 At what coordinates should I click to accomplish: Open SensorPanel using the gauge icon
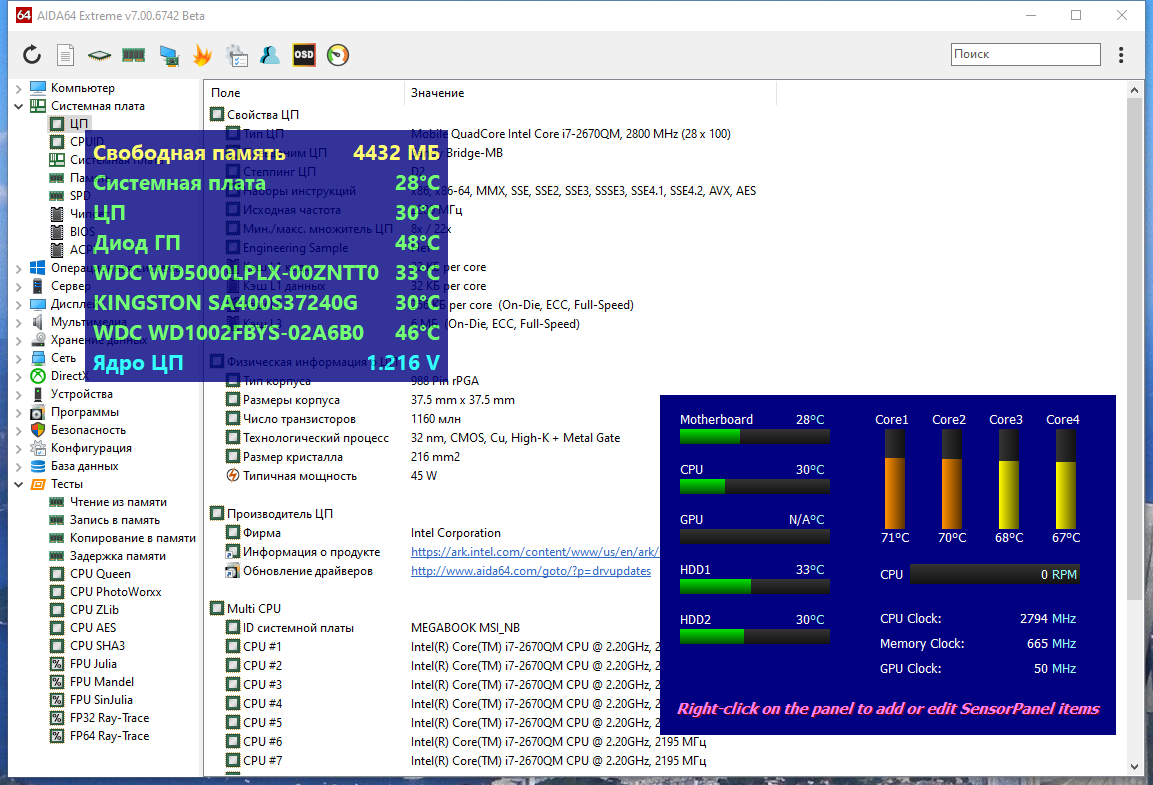[337, 55]
